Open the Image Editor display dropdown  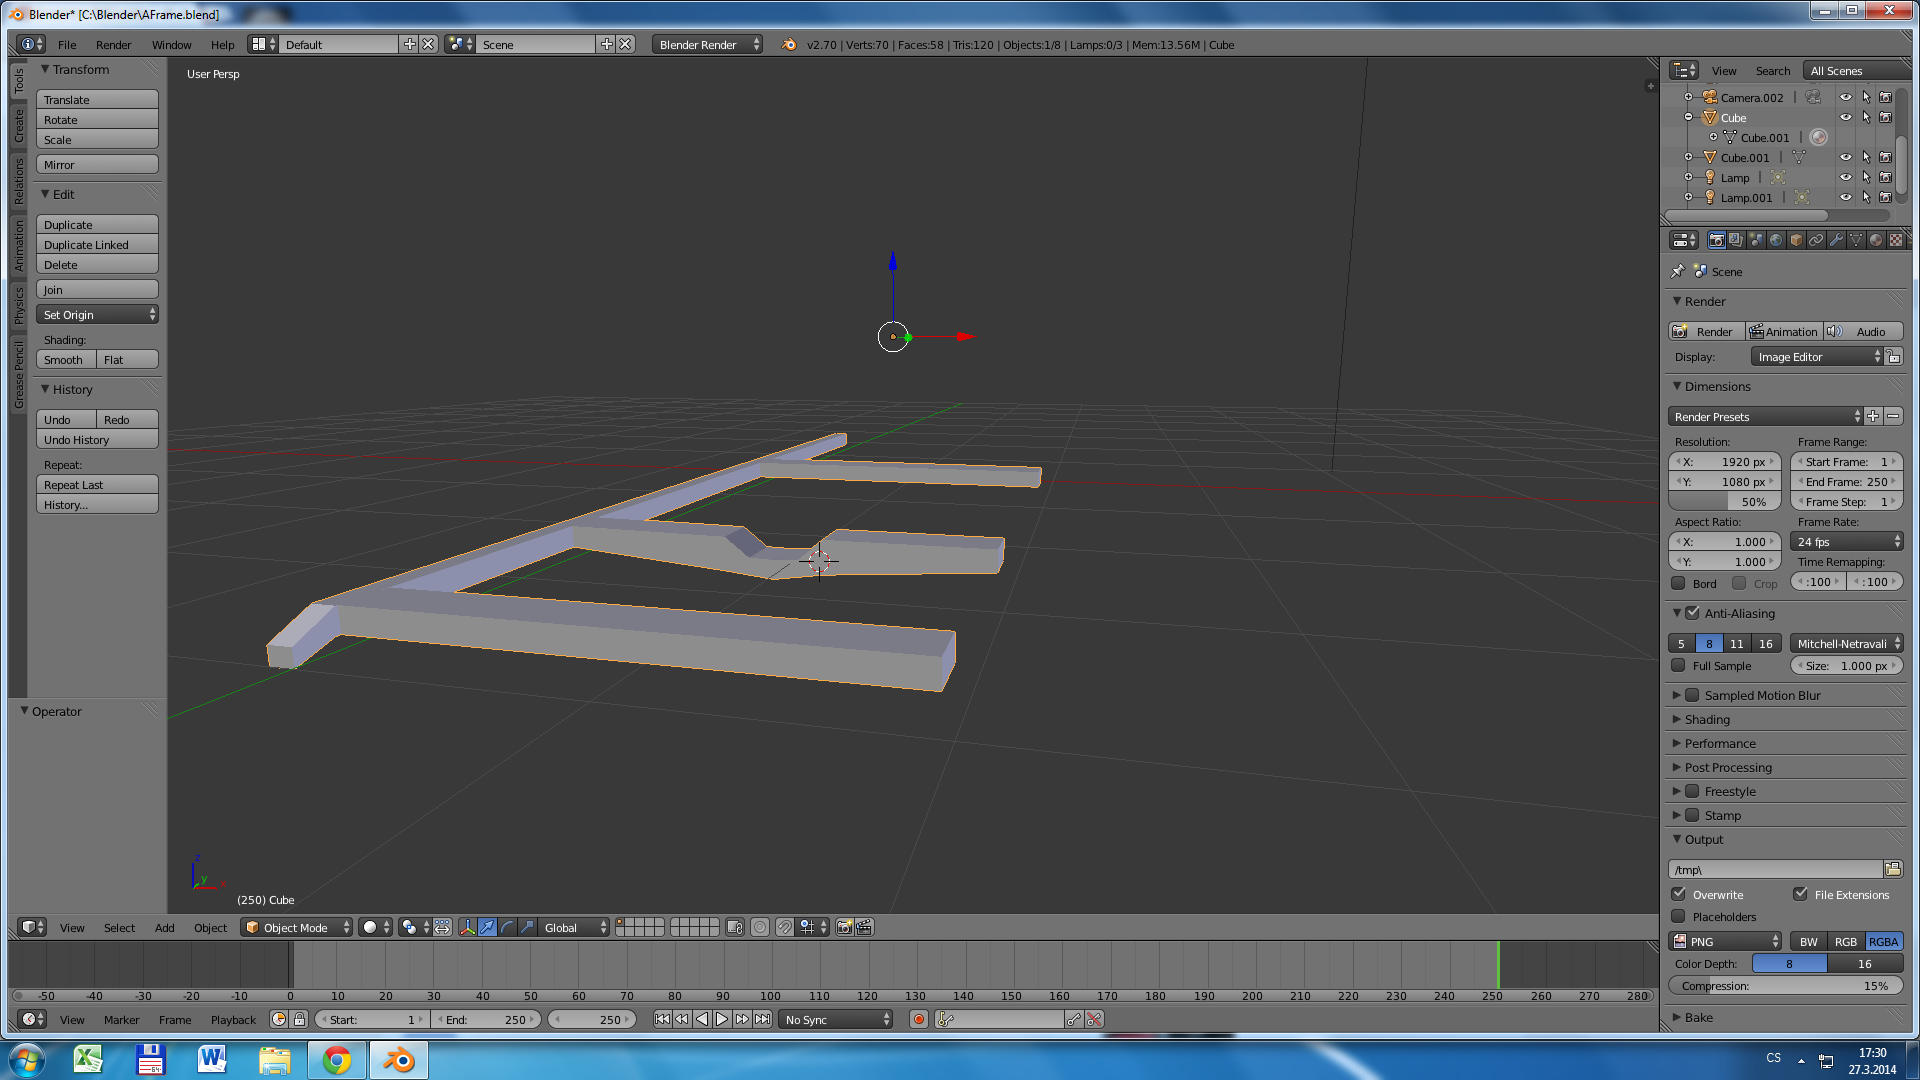[1817, 356]
